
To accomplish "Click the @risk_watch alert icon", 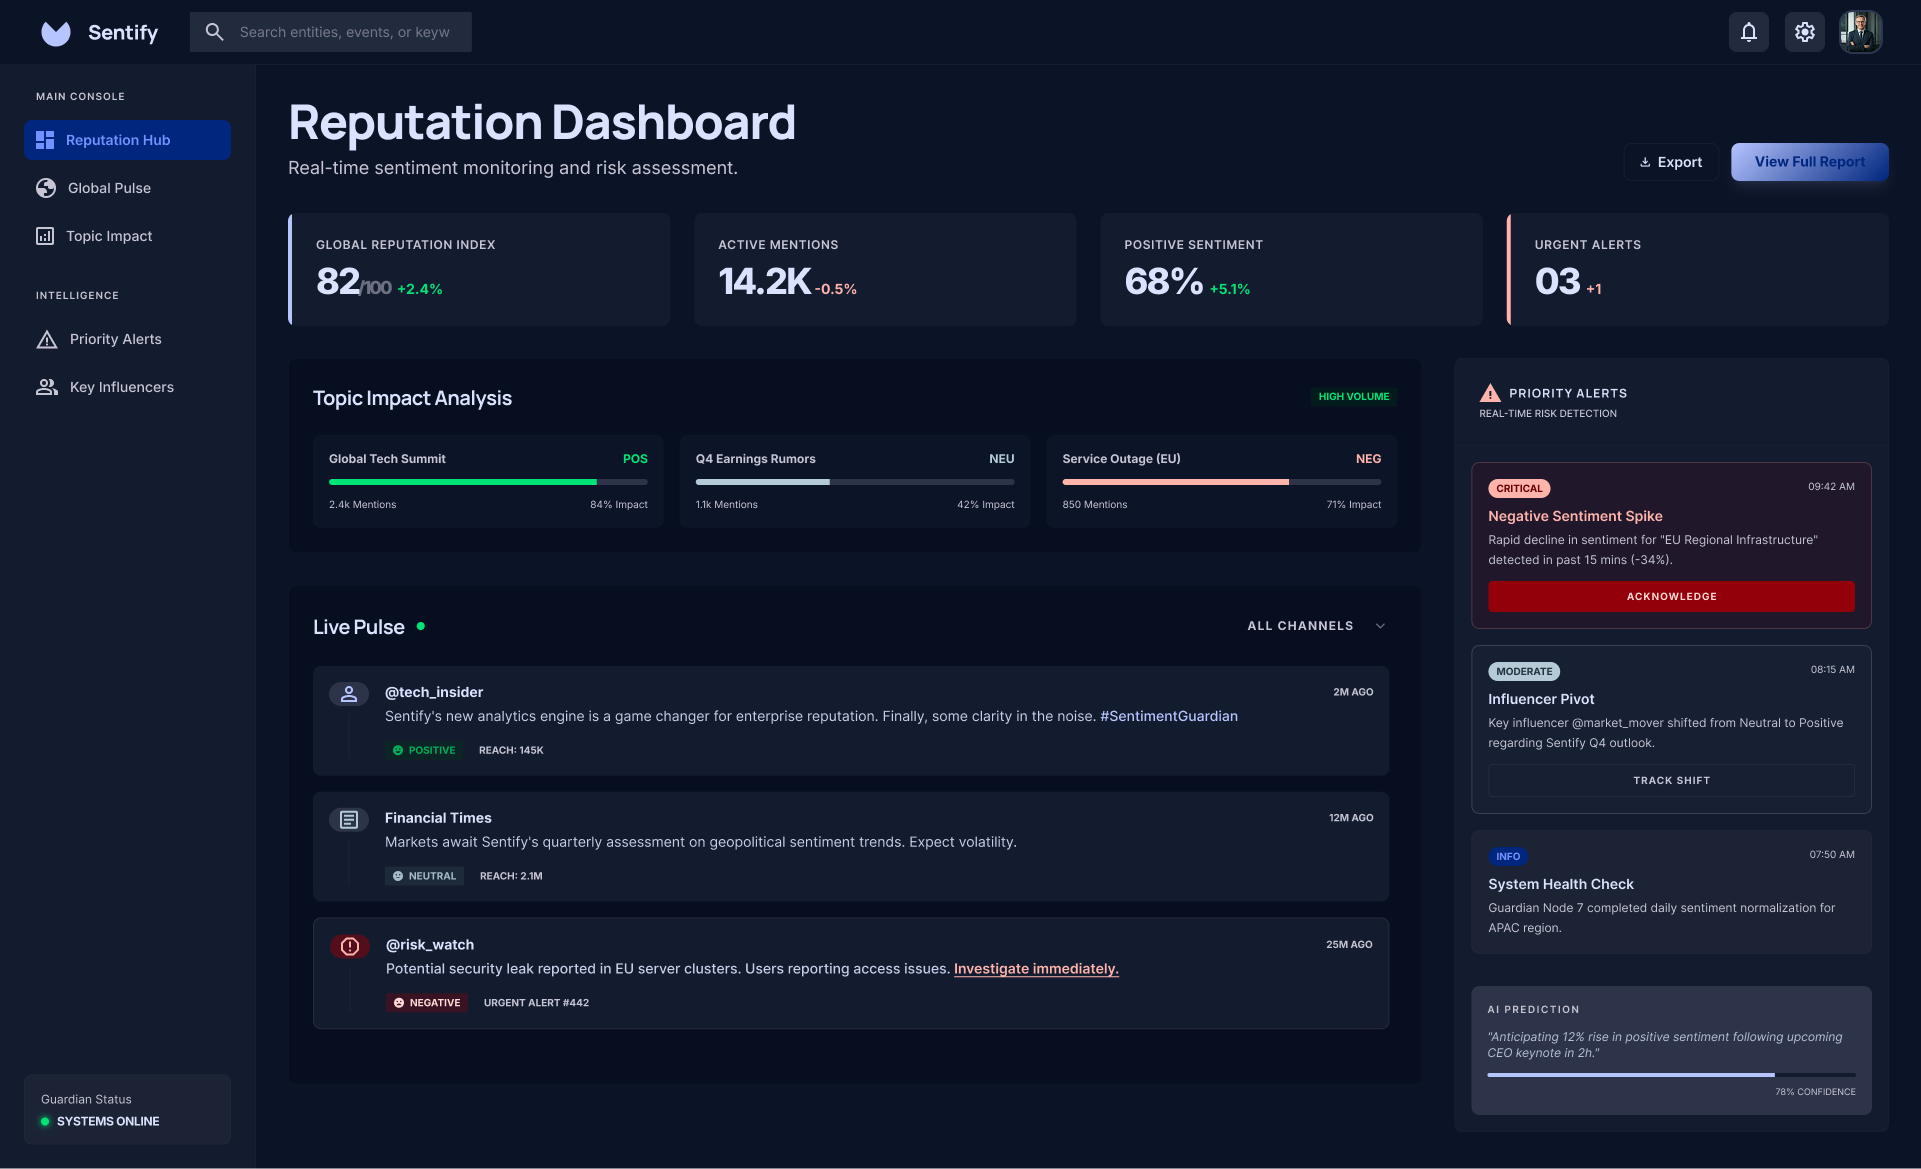I will pyautogui.click(x=350, y=946).
